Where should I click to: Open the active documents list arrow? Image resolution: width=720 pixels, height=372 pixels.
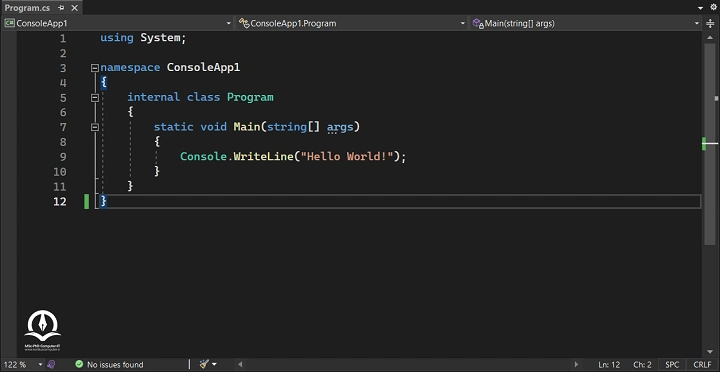(x=700, y=8)
